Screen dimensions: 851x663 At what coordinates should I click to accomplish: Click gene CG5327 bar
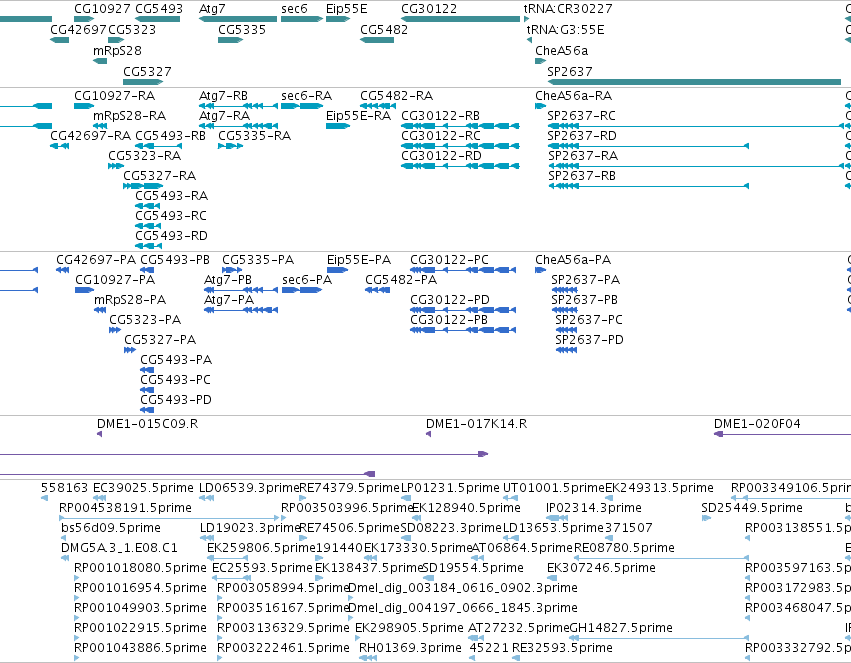143,82
